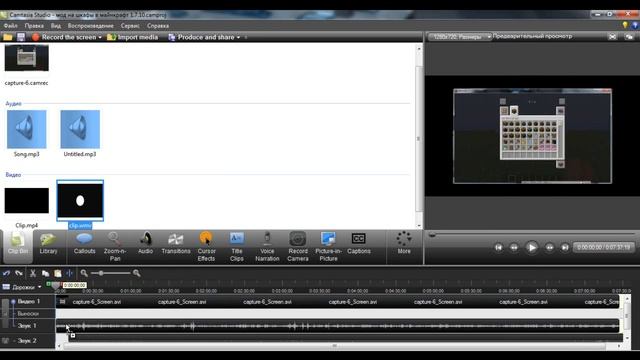The image size is (640, 360).
Task: Open Cursor Effects
Action: pyautogui.click(x=206, y=247)
